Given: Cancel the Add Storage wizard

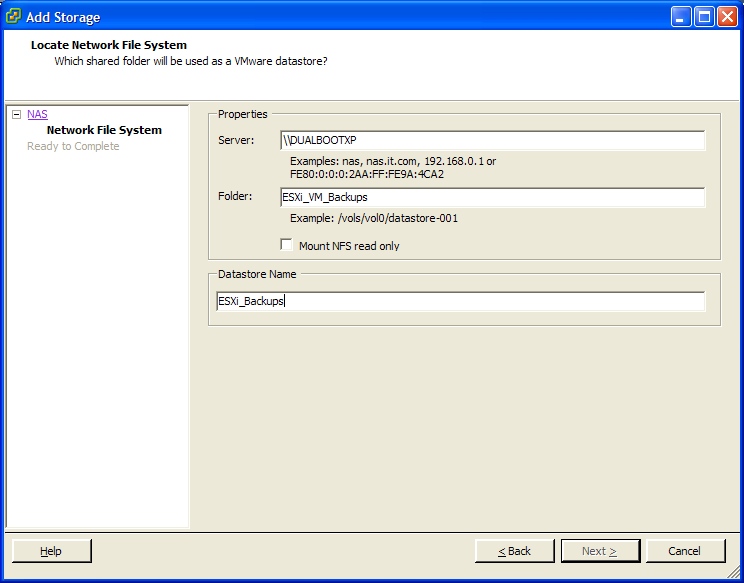Looking at the screenshot, I should coord(685,551).
